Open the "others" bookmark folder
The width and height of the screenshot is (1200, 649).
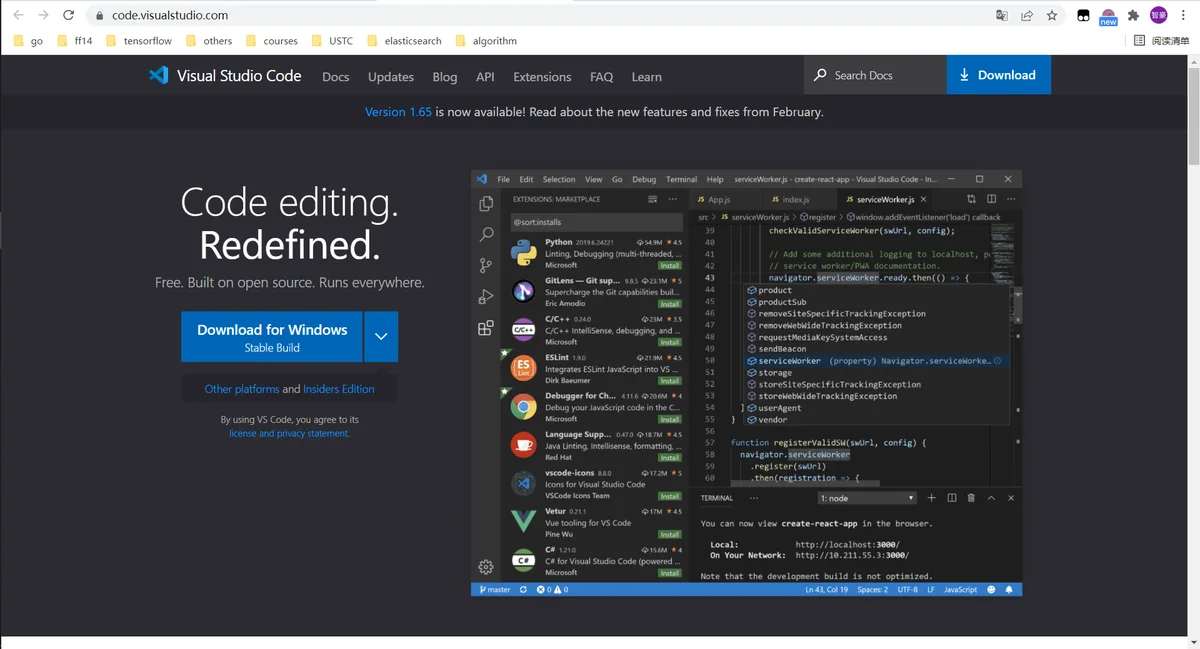209,41
